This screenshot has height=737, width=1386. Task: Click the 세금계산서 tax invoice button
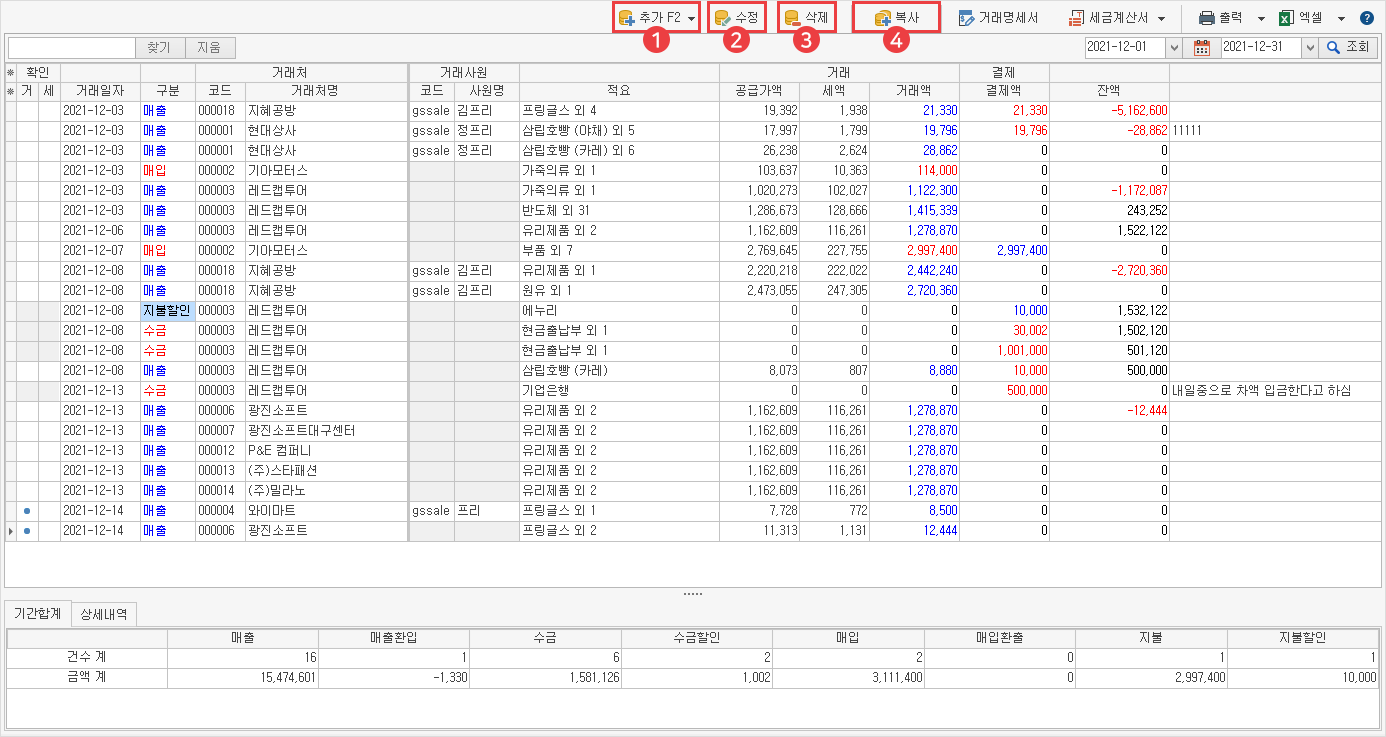[x=1109, y=18]
